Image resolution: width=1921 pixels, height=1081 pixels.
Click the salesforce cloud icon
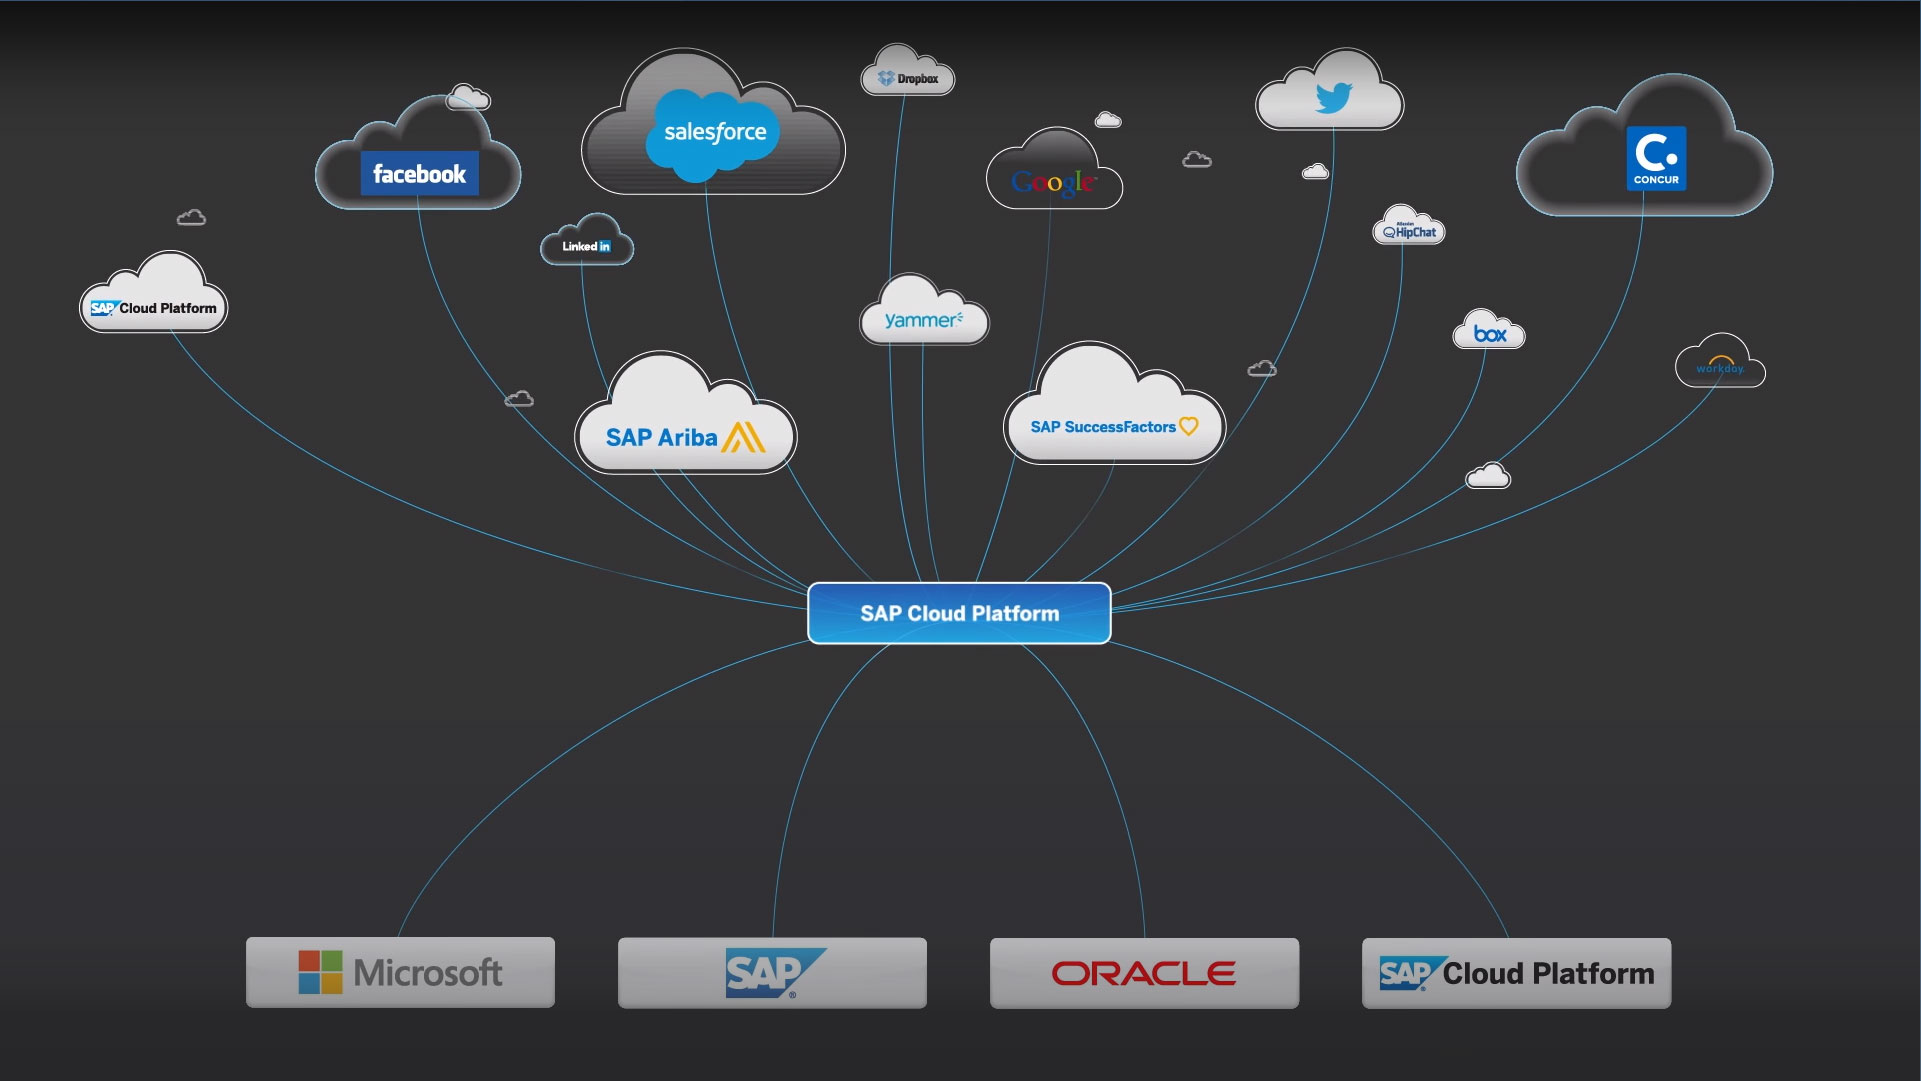pyautogui.click(x=714, y=131)
